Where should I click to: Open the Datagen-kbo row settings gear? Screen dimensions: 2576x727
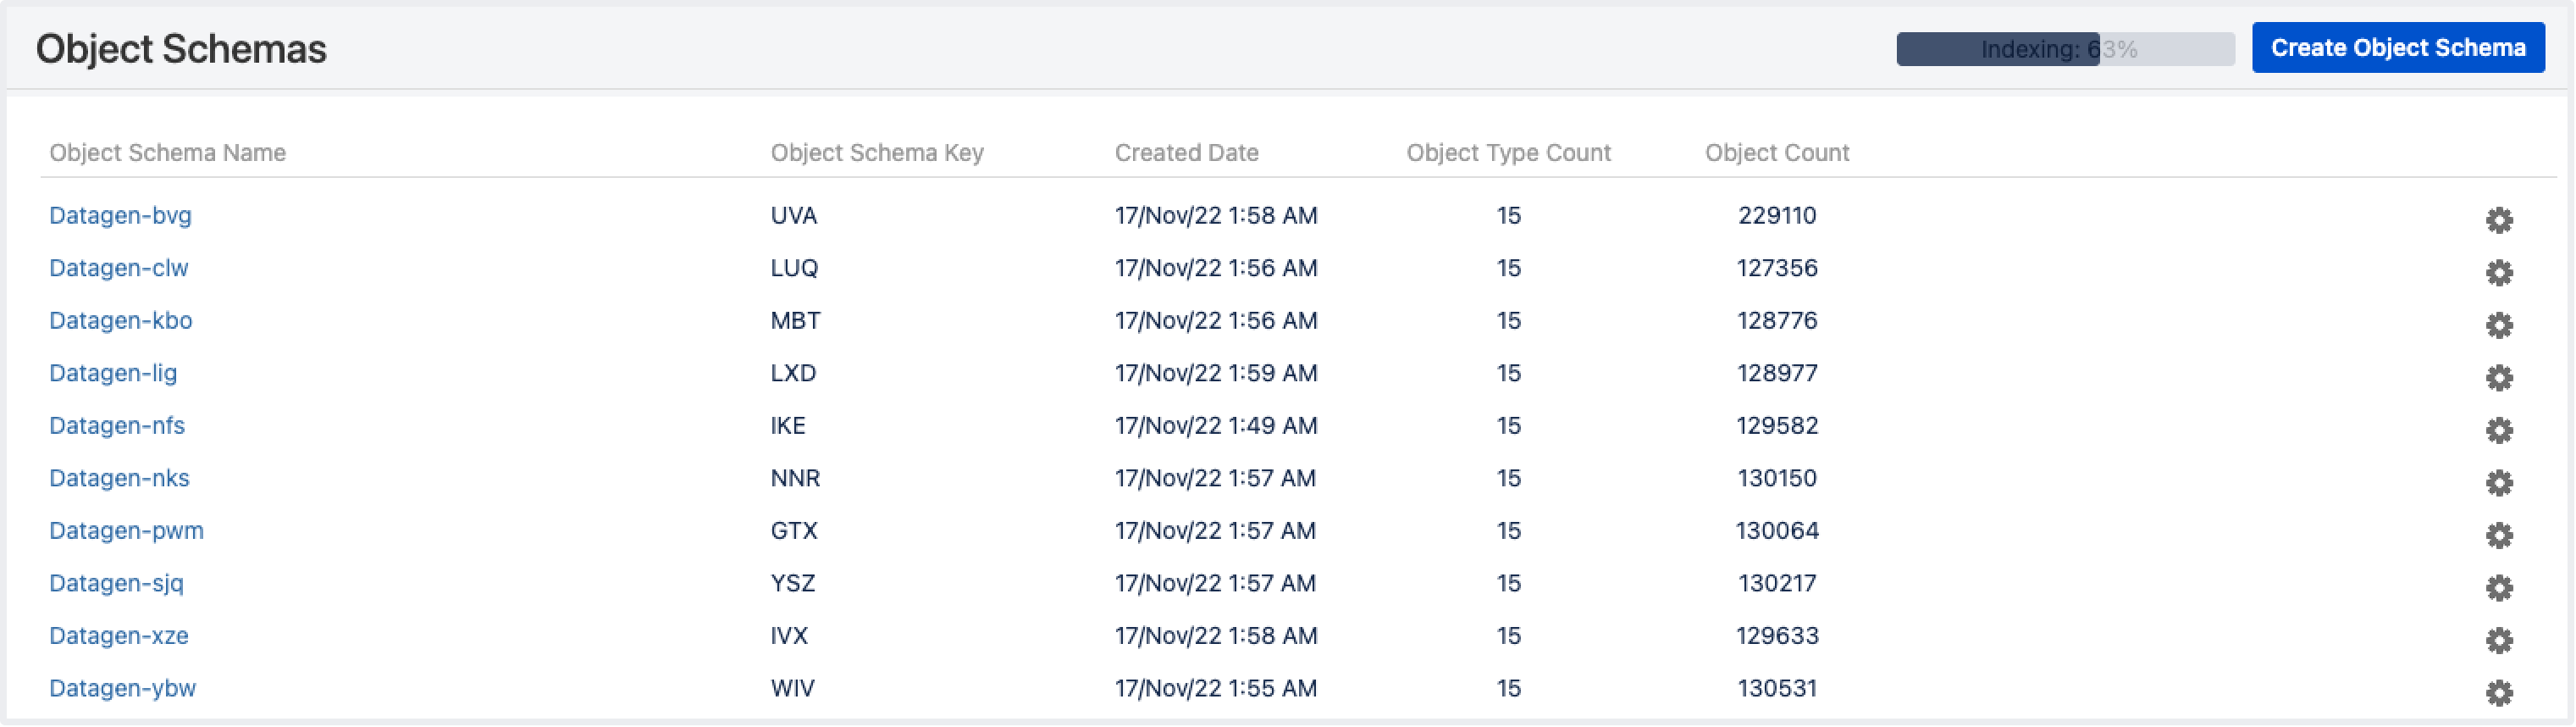click(x=2498, y=325)
